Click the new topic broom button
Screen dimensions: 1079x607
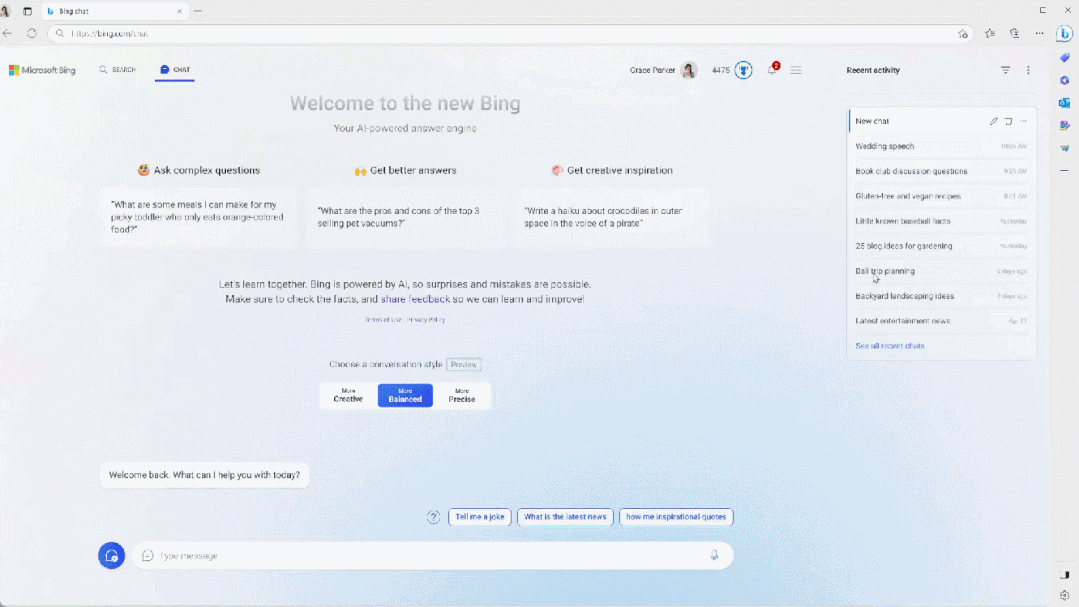(111, 555)
